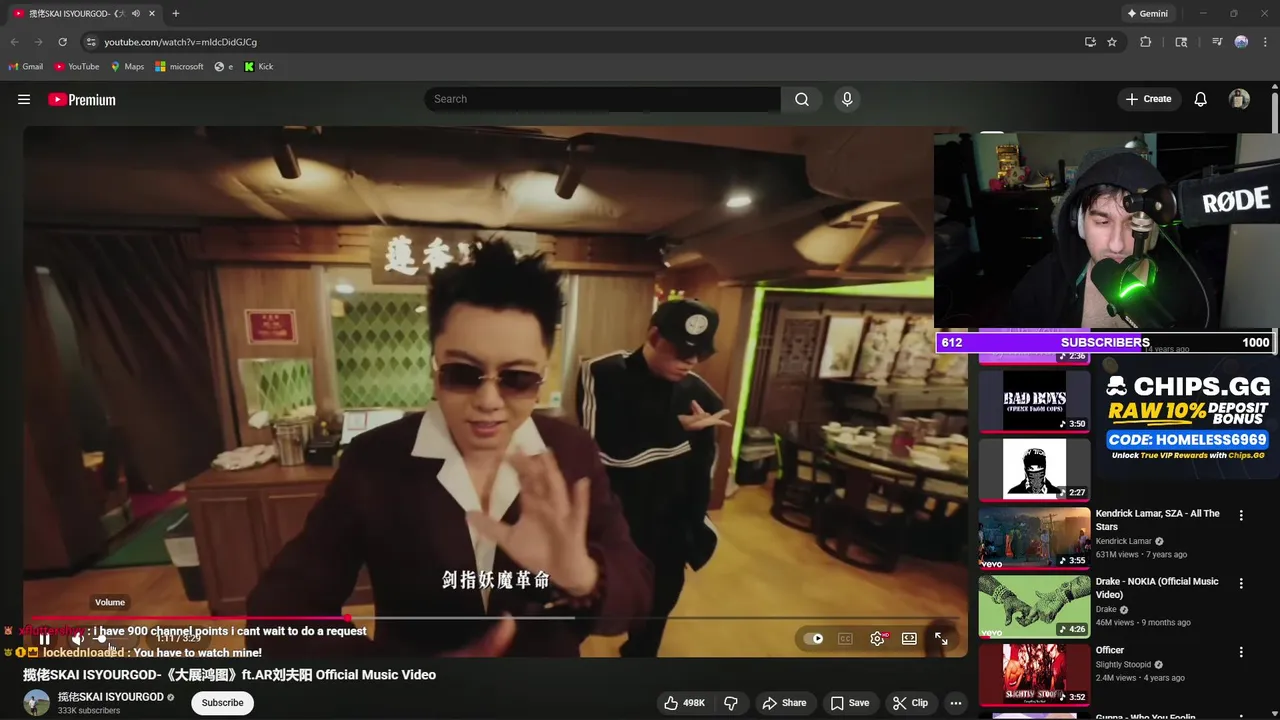The height and width of the screenshot is (720, 1280).
Task: Open the YouTube hamburger guide menu
Action: 24,99
